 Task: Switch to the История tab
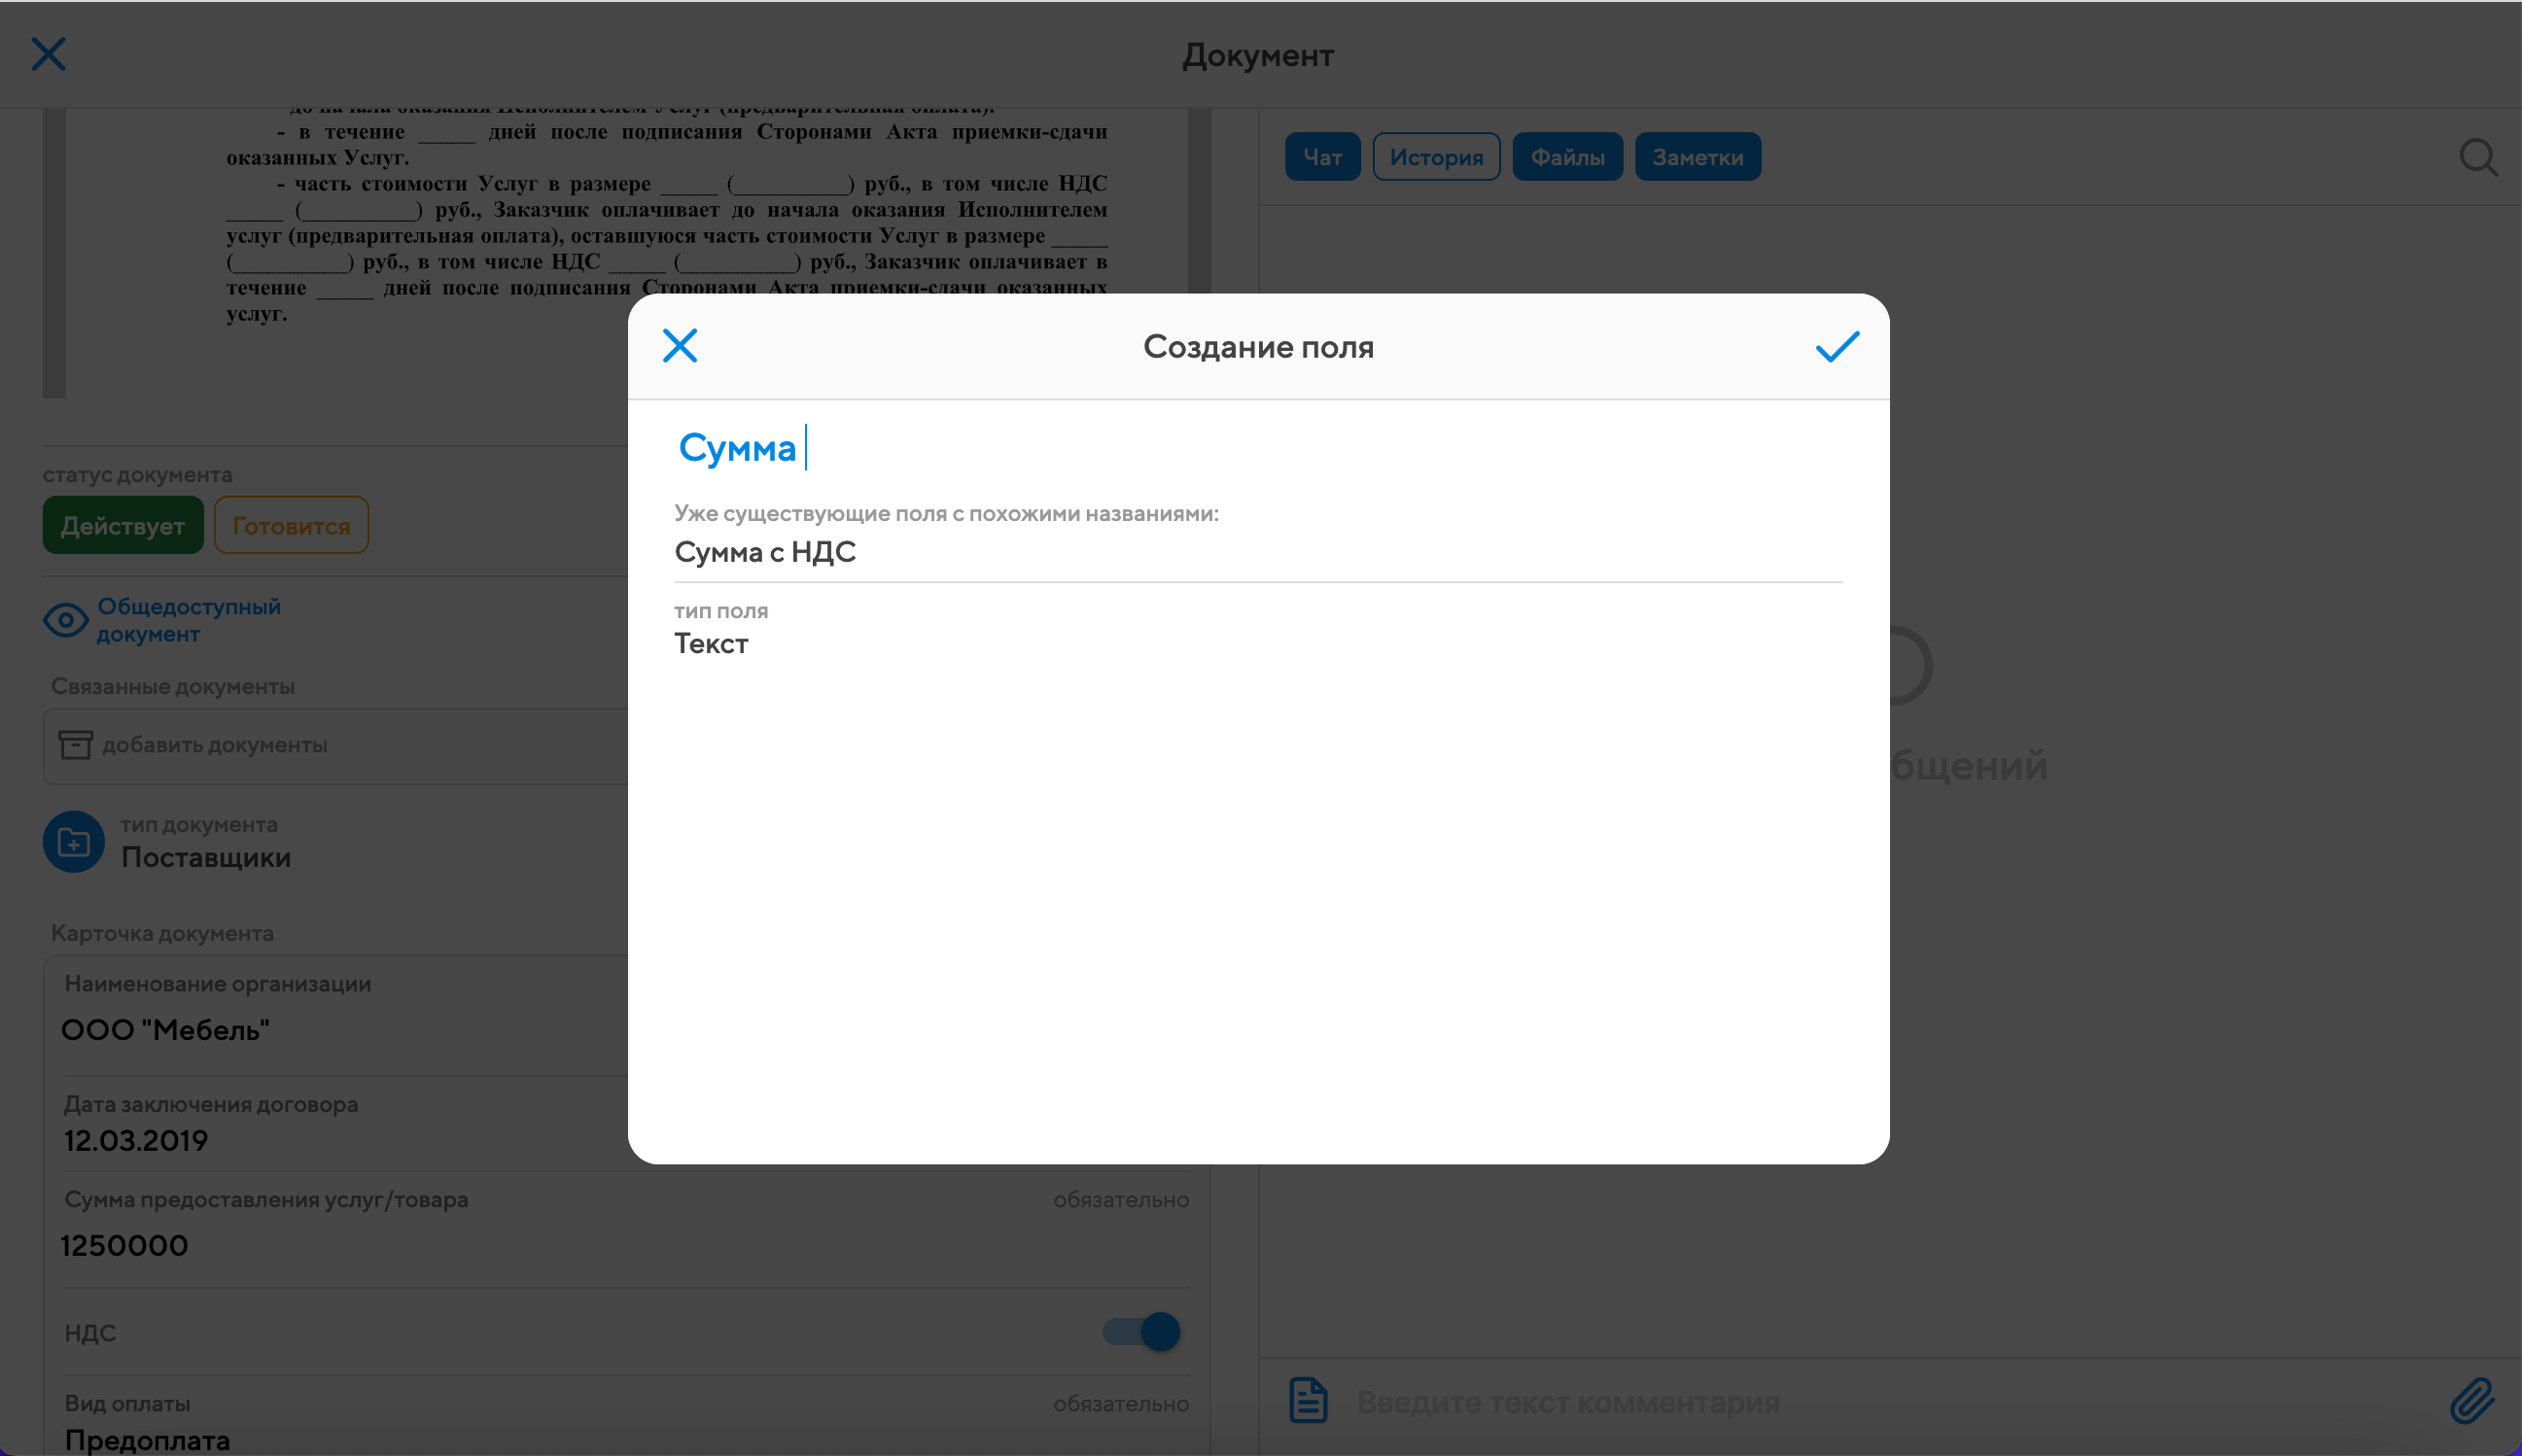[1436, 157]
